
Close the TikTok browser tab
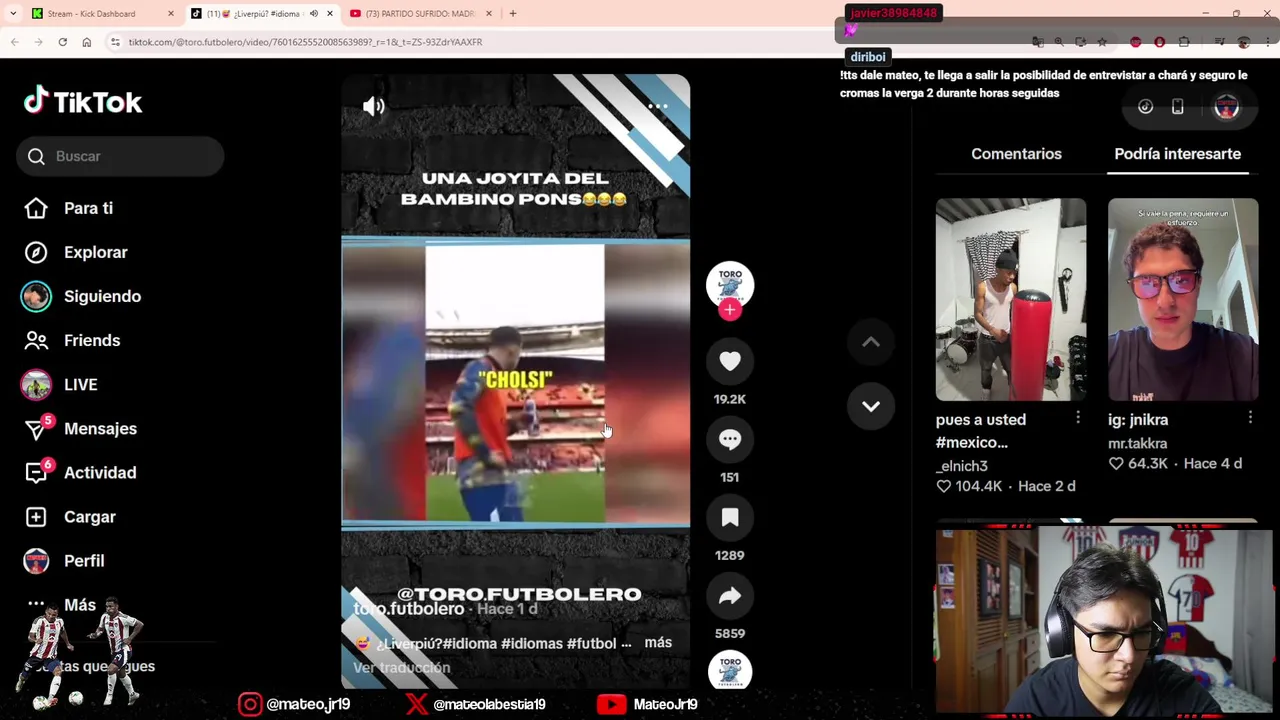click(330, 14)
